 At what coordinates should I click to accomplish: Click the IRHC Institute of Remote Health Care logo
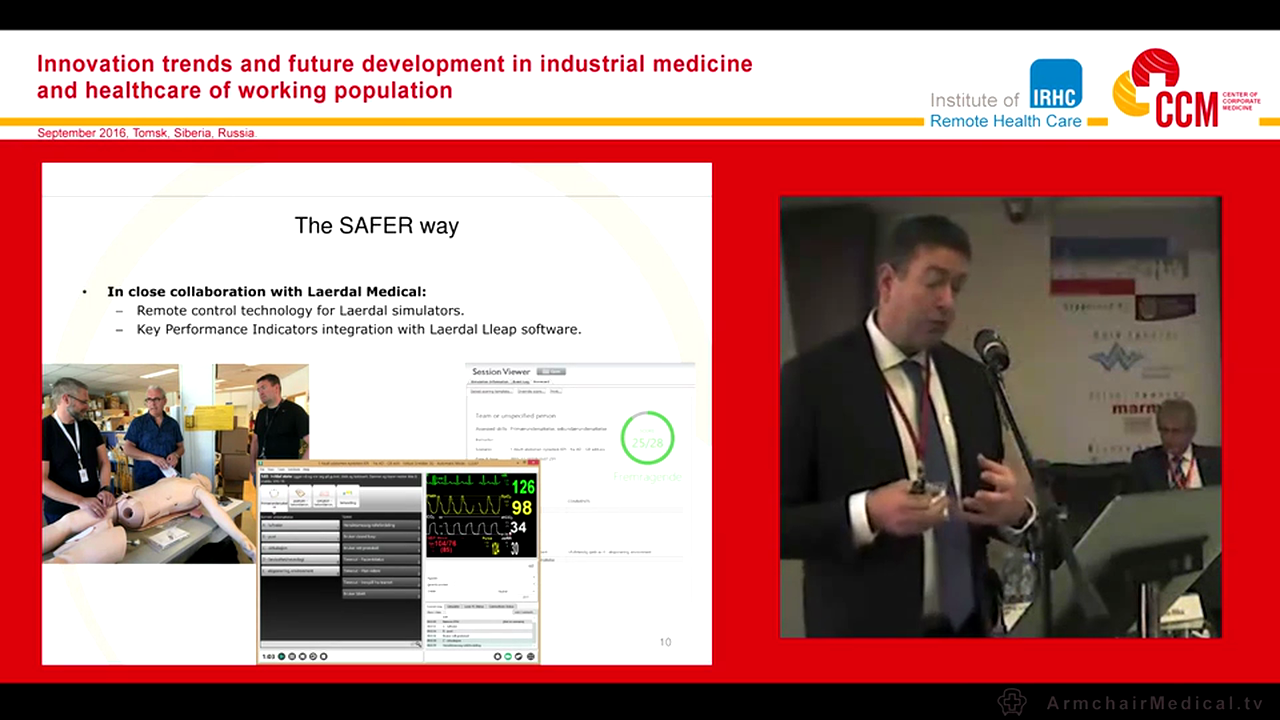[x=1056, y=85]
